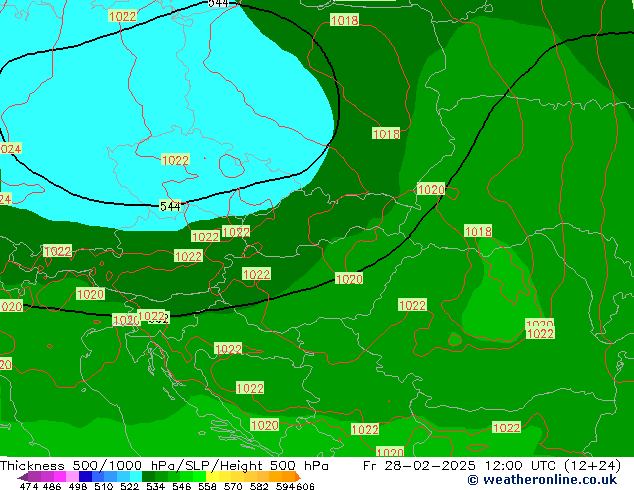The width and height of the screenshot is (634, 490).
Task: Click the chart title 'Thickness 500/1000 hPa/SLP/Height 500 hPa'
Action: [164, 465]
